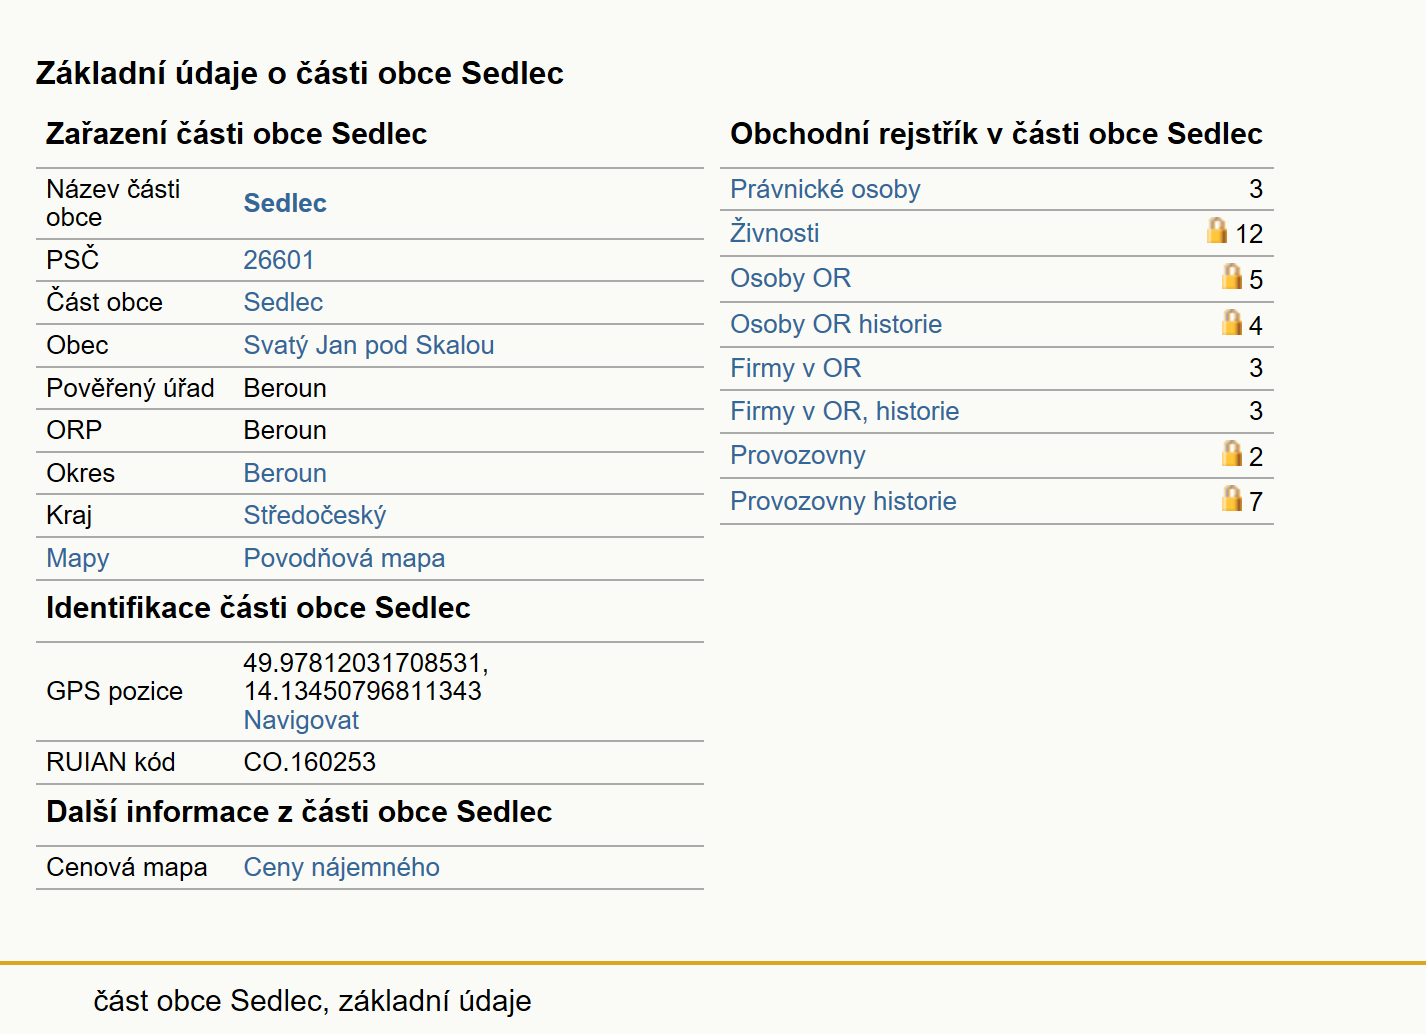Click the lock icon beside Osoby OR
Image resolution: width=1426 pixels, height=1034 pixels.
tap(1232, 277)
